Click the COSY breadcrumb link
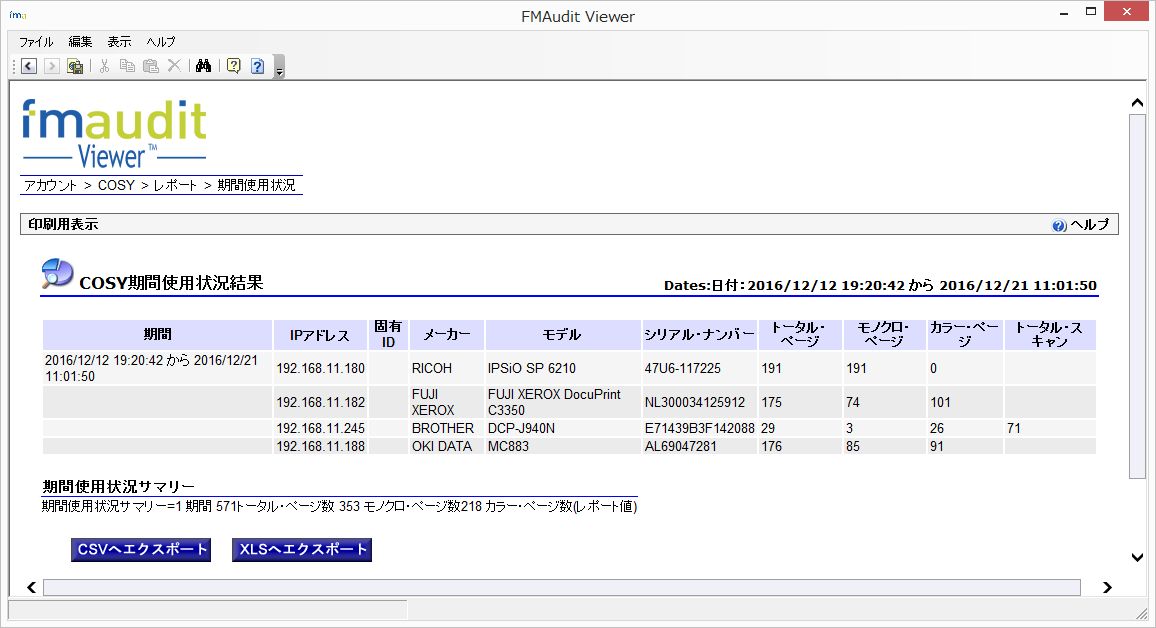 click(x=116, y=185)
